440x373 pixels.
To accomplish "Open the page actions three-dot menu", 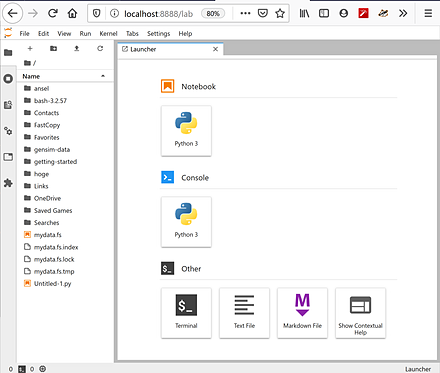I will click(x=245, y=13).
